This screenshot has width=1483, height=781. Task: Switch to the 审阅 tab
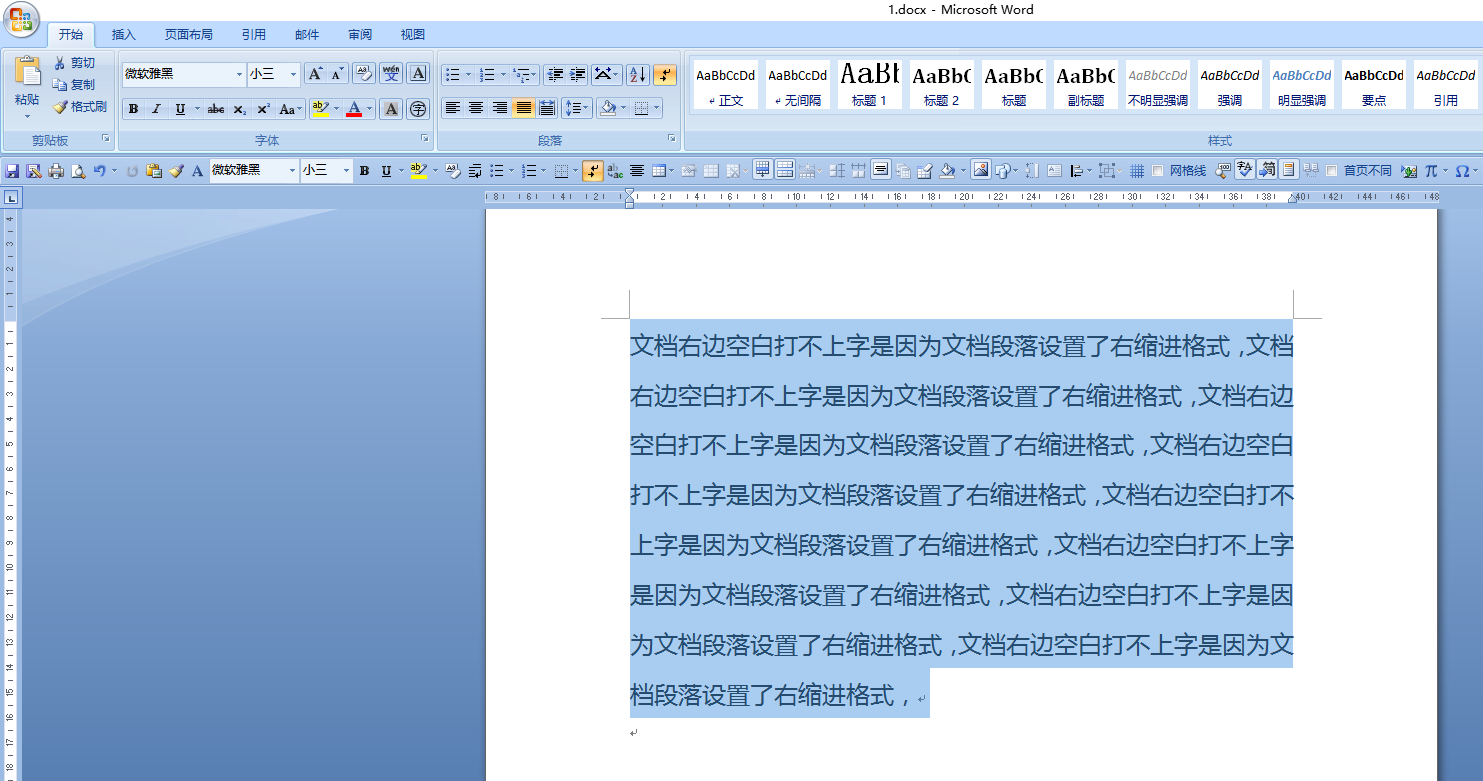(x=360, y=35)
